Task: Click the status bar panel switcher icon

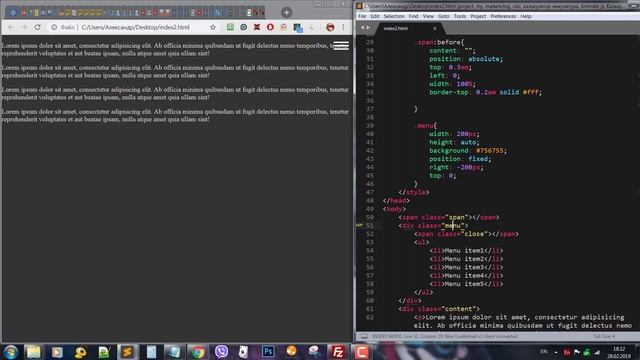Action: coord(364,337)
